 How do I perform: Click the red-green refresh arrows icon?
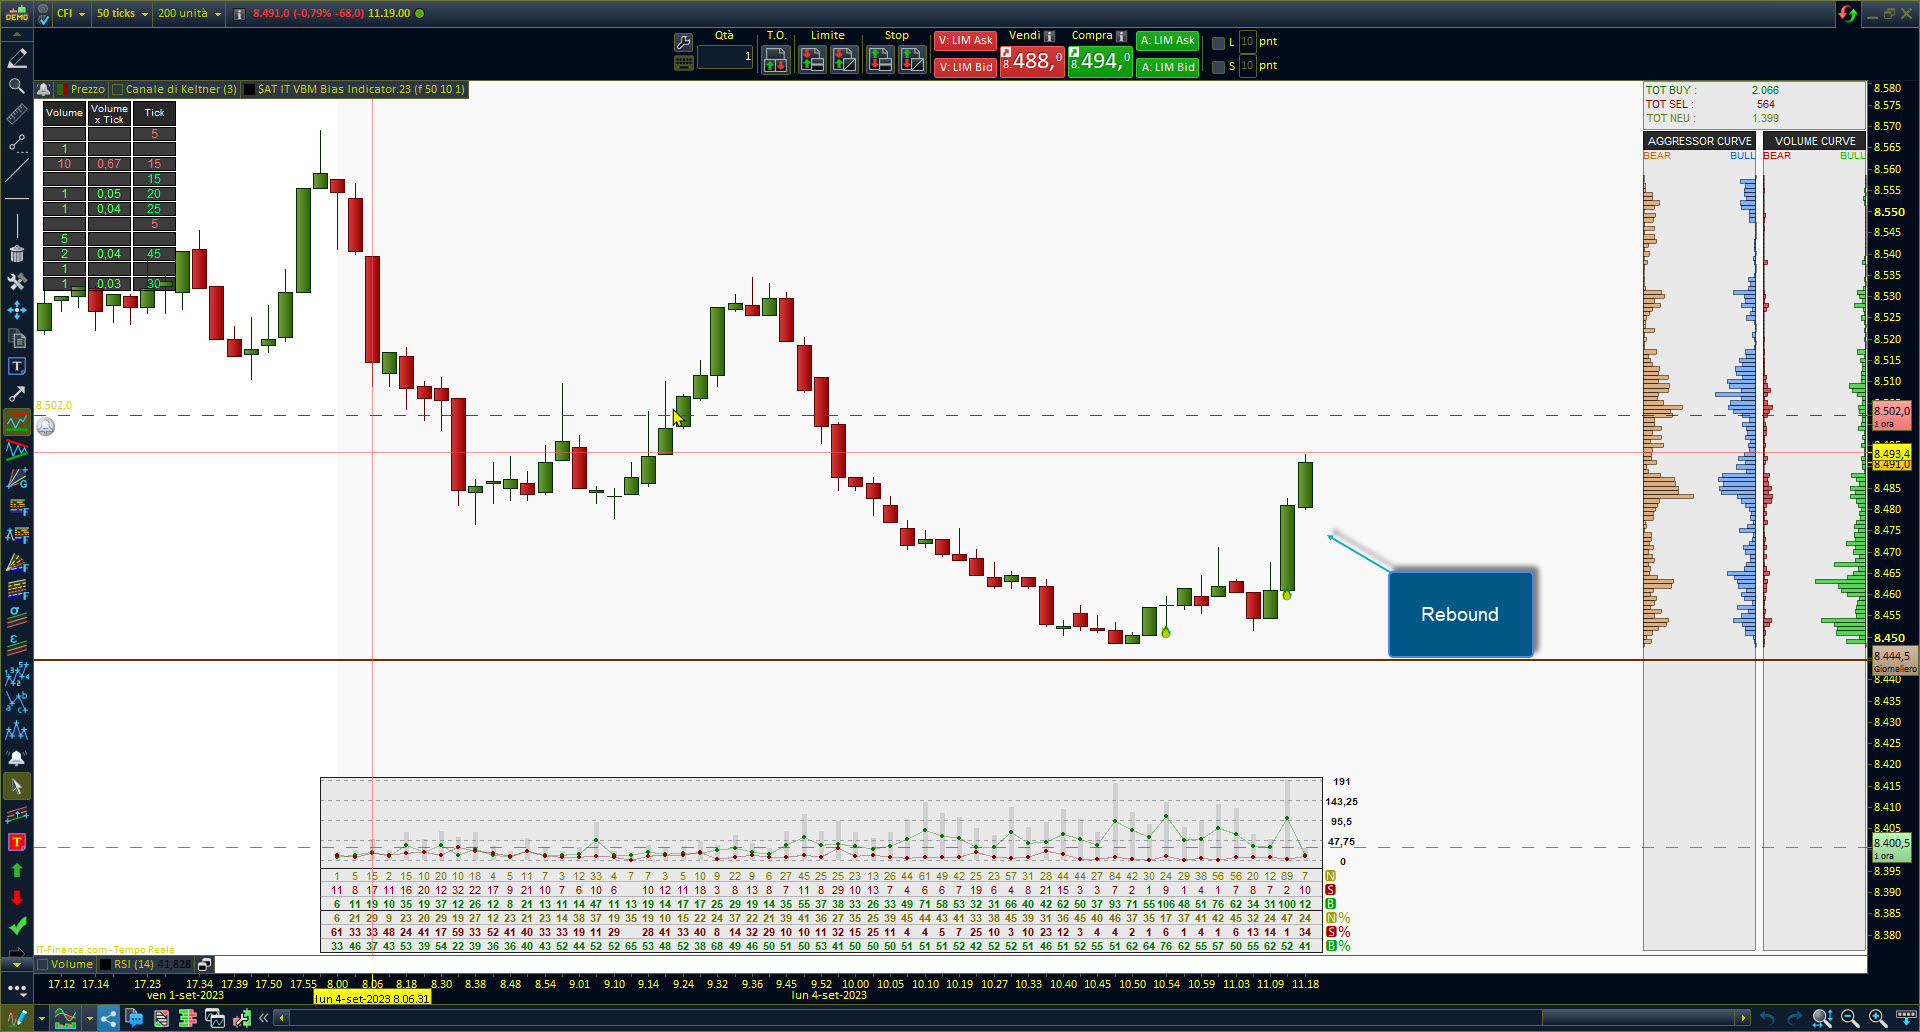1848,13
